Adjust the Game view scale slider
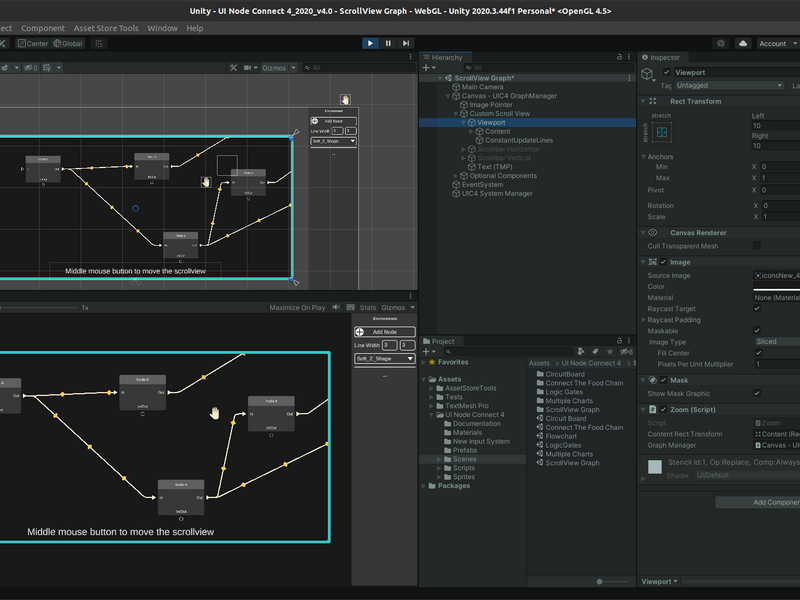The width and height of the screenshot is (800, 600). pos(39,308)
